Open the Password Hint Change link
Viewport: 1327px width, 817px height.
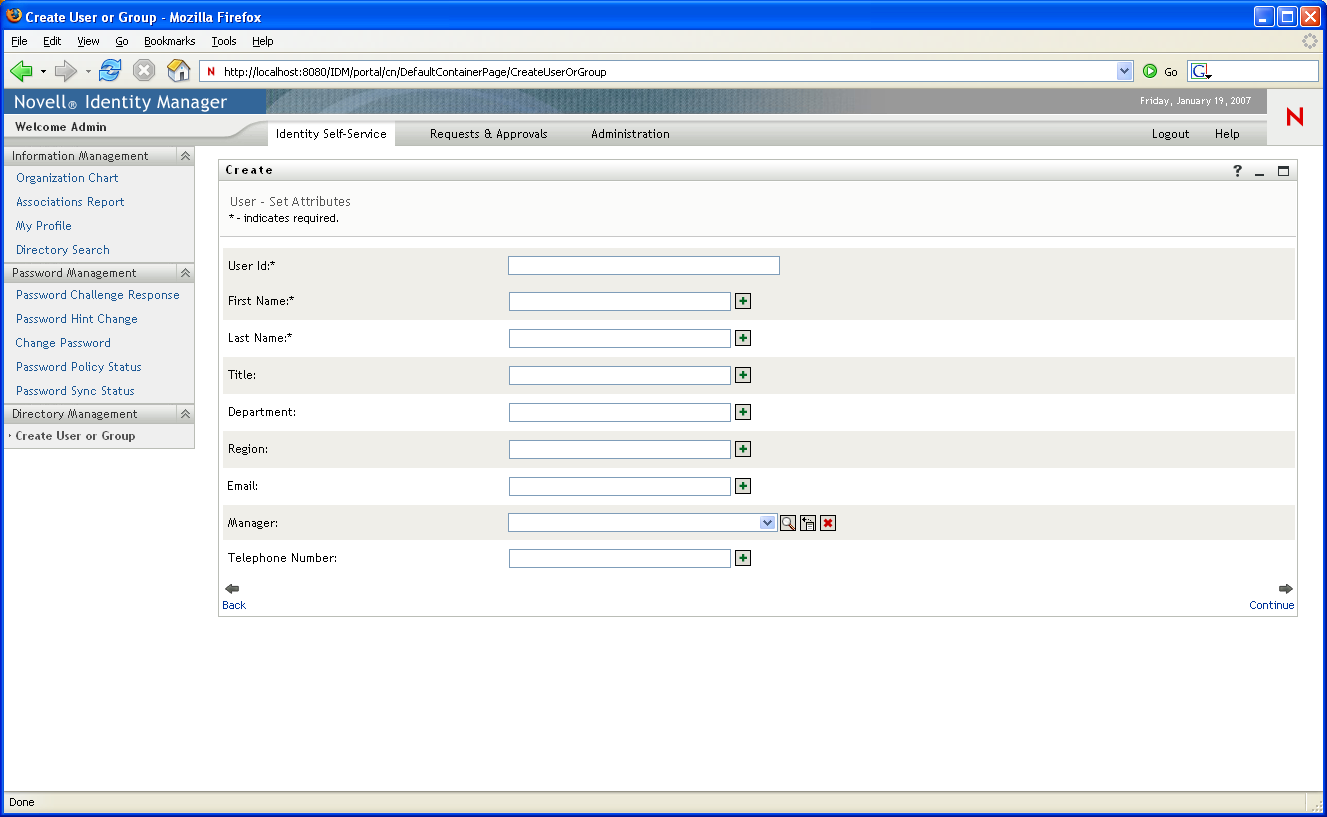[77, 319]
